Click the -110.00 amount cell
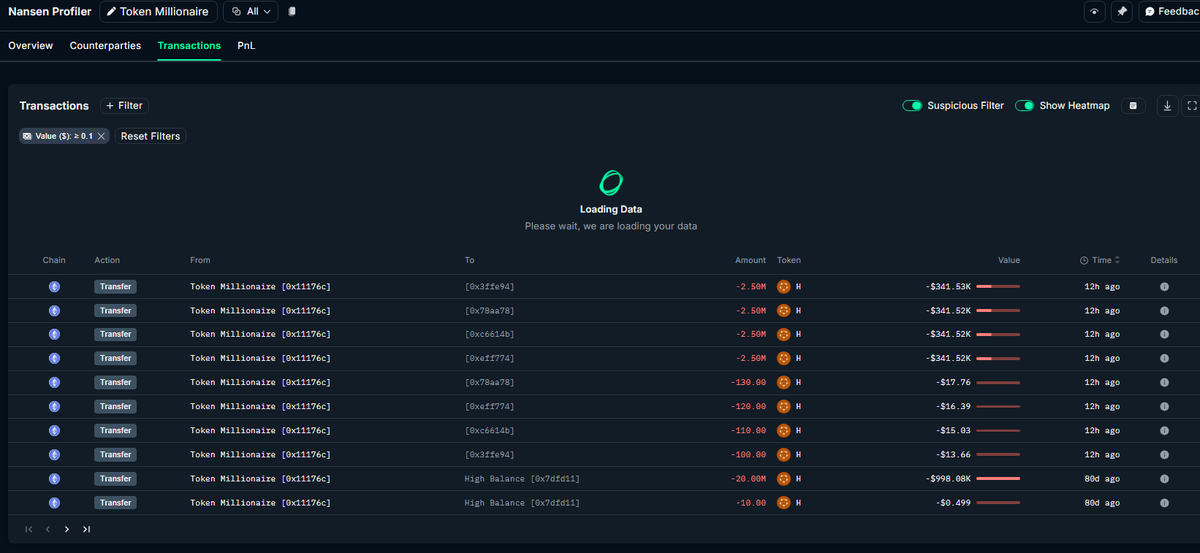The width and height of the screenshot is (1200, 553). (x=747, y=431)
